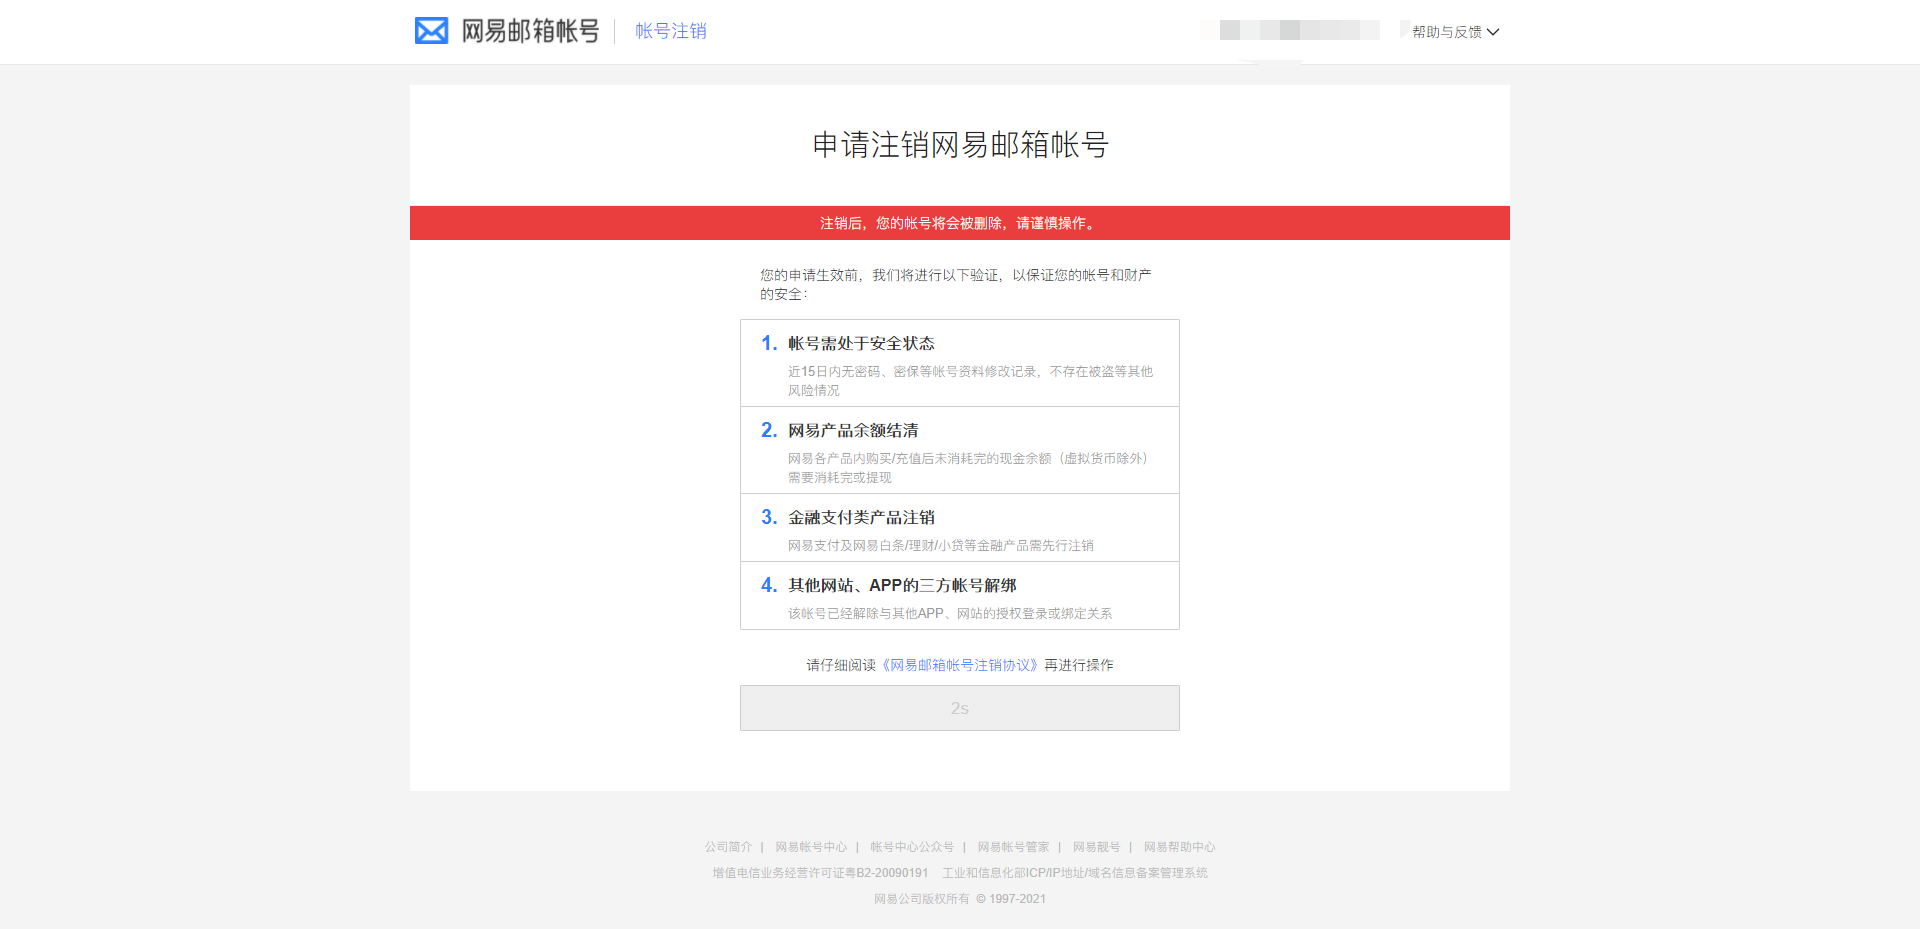This screenshot has height=929, width=1920.
Task: Open the 帮助与反馈 dropdown menu
Action: 1455,32
